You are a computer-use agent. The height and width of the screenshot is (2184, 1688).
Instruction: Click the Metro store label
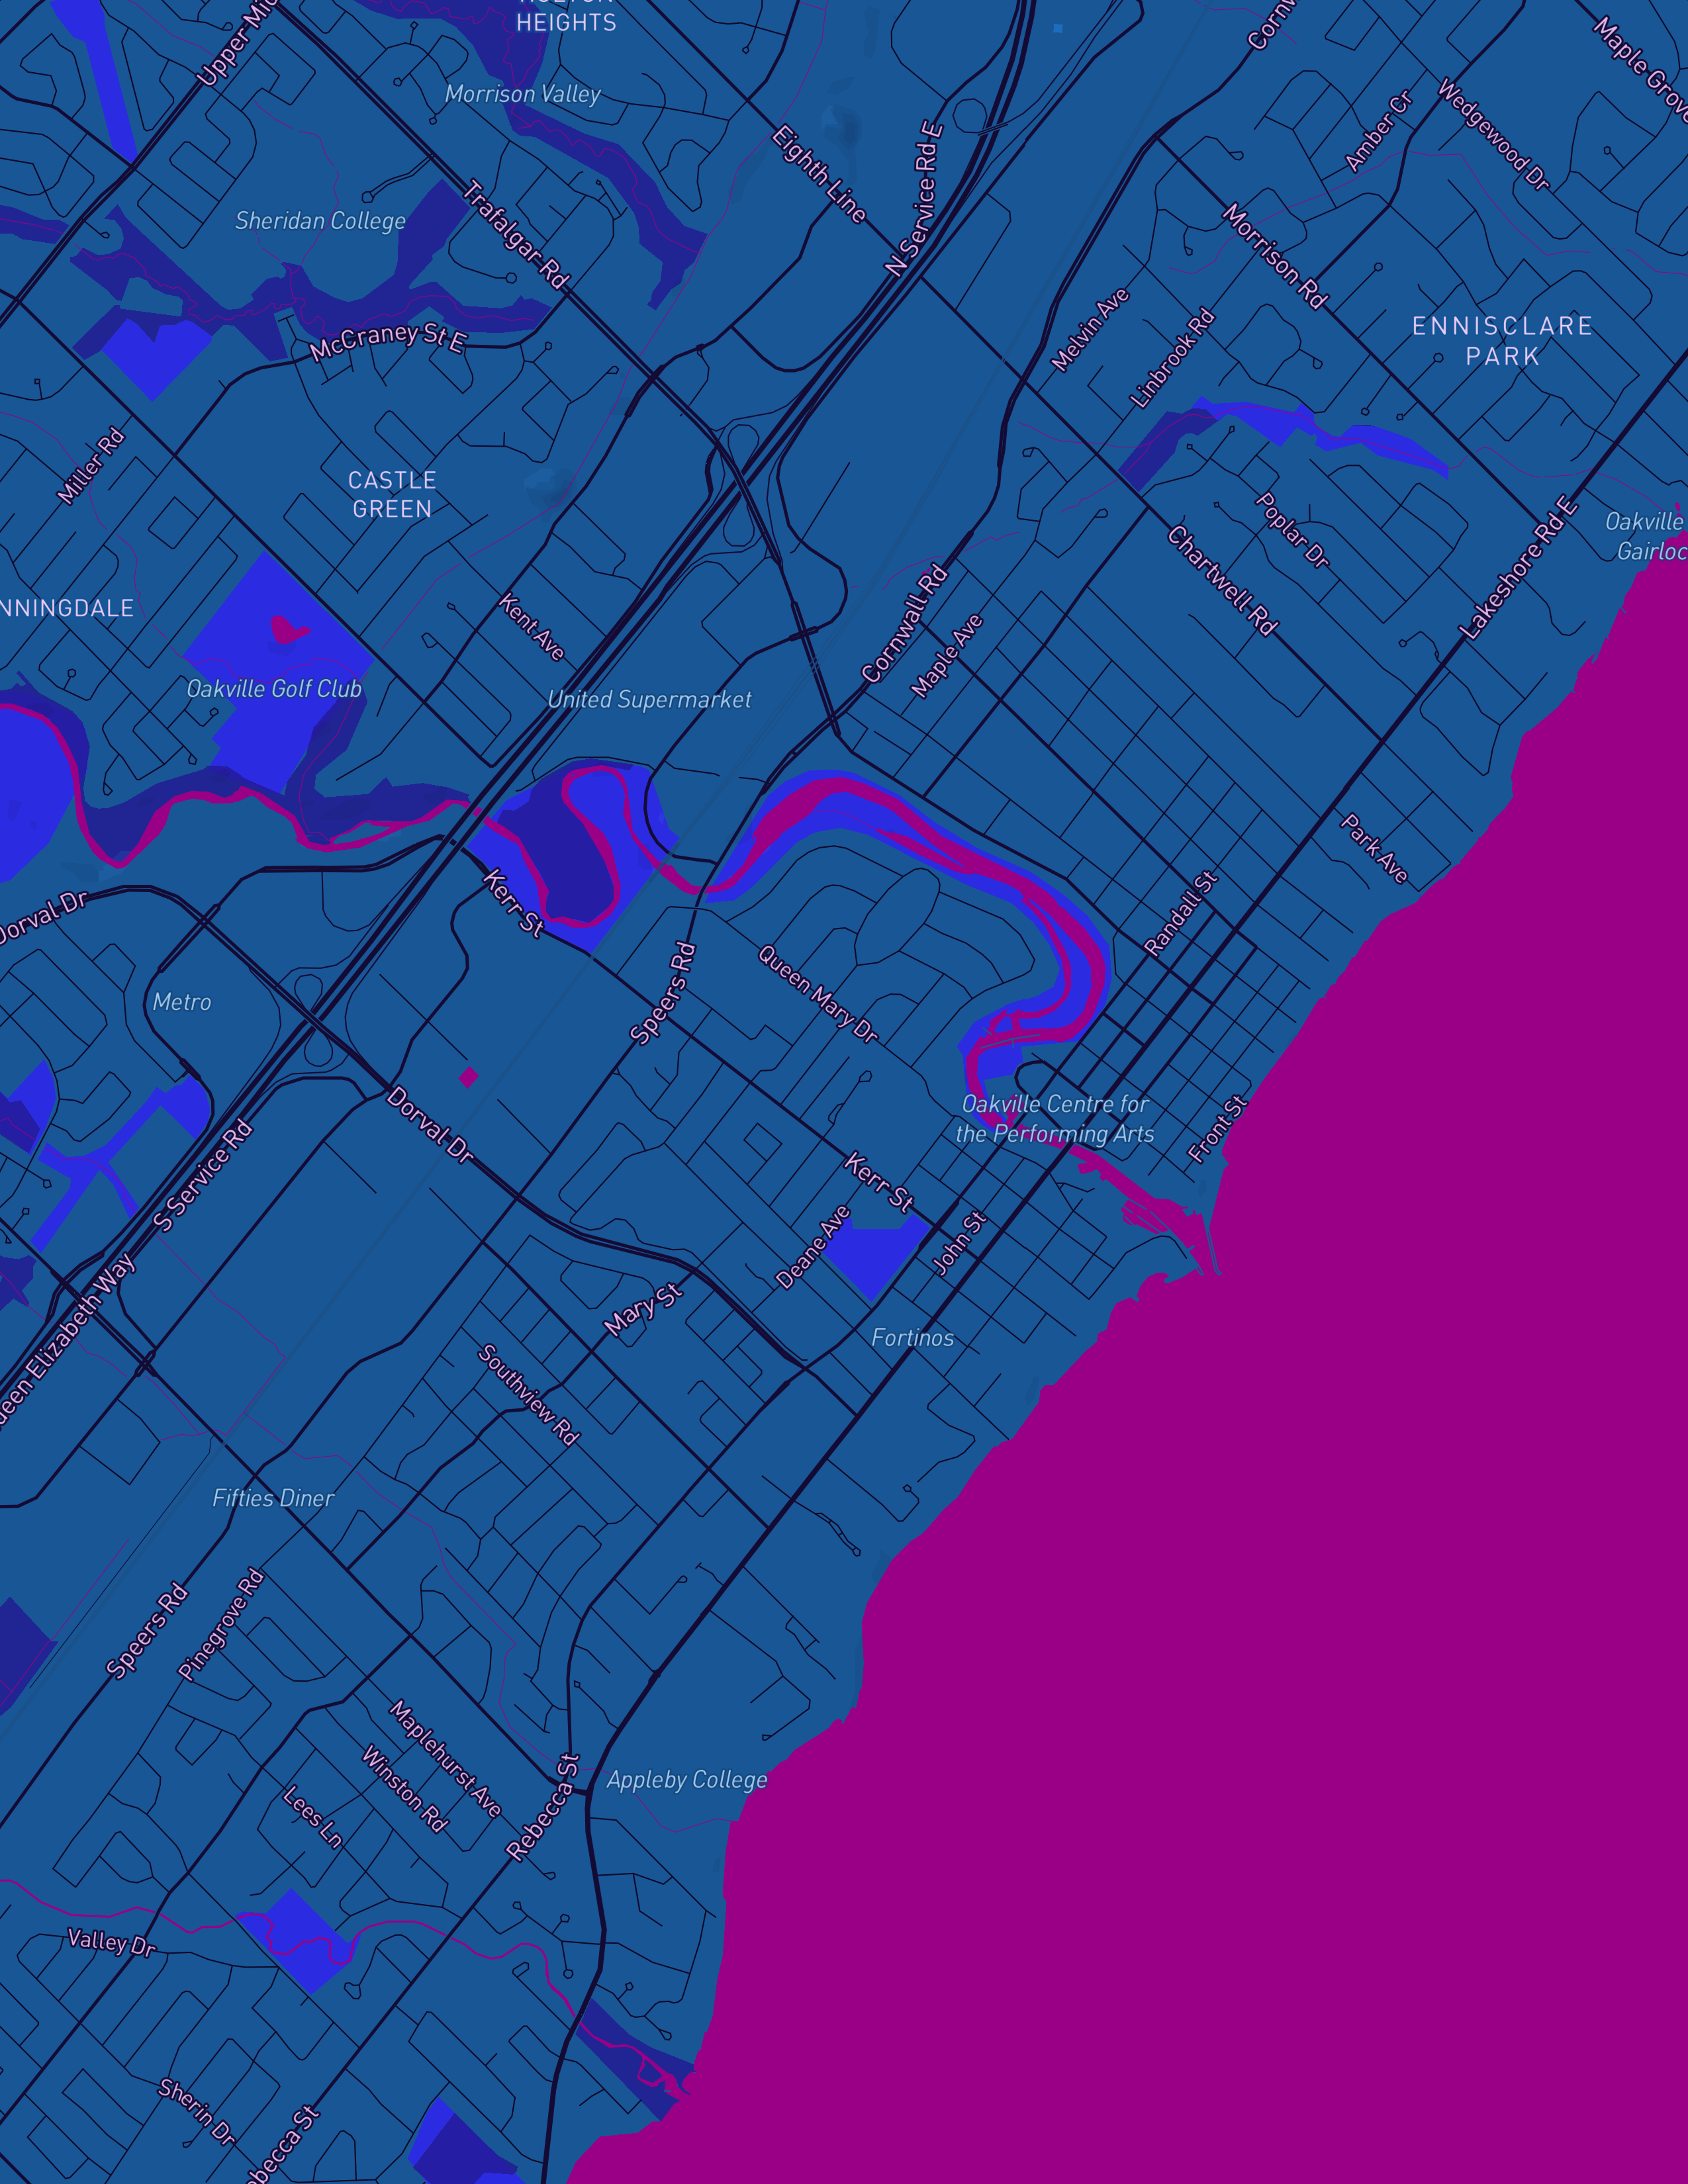click(x=182, y=1002)
